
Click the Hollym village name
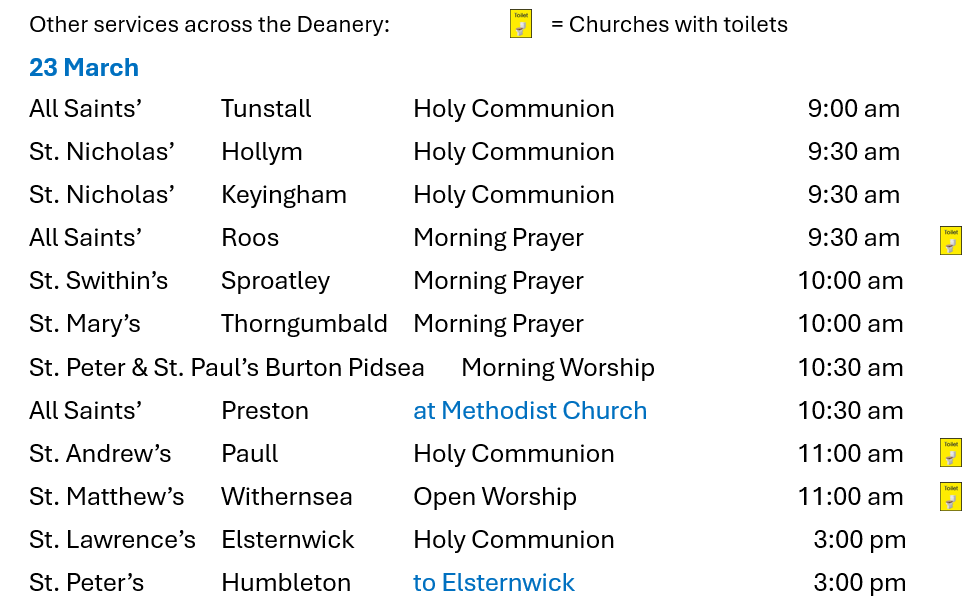click(262, 152)
